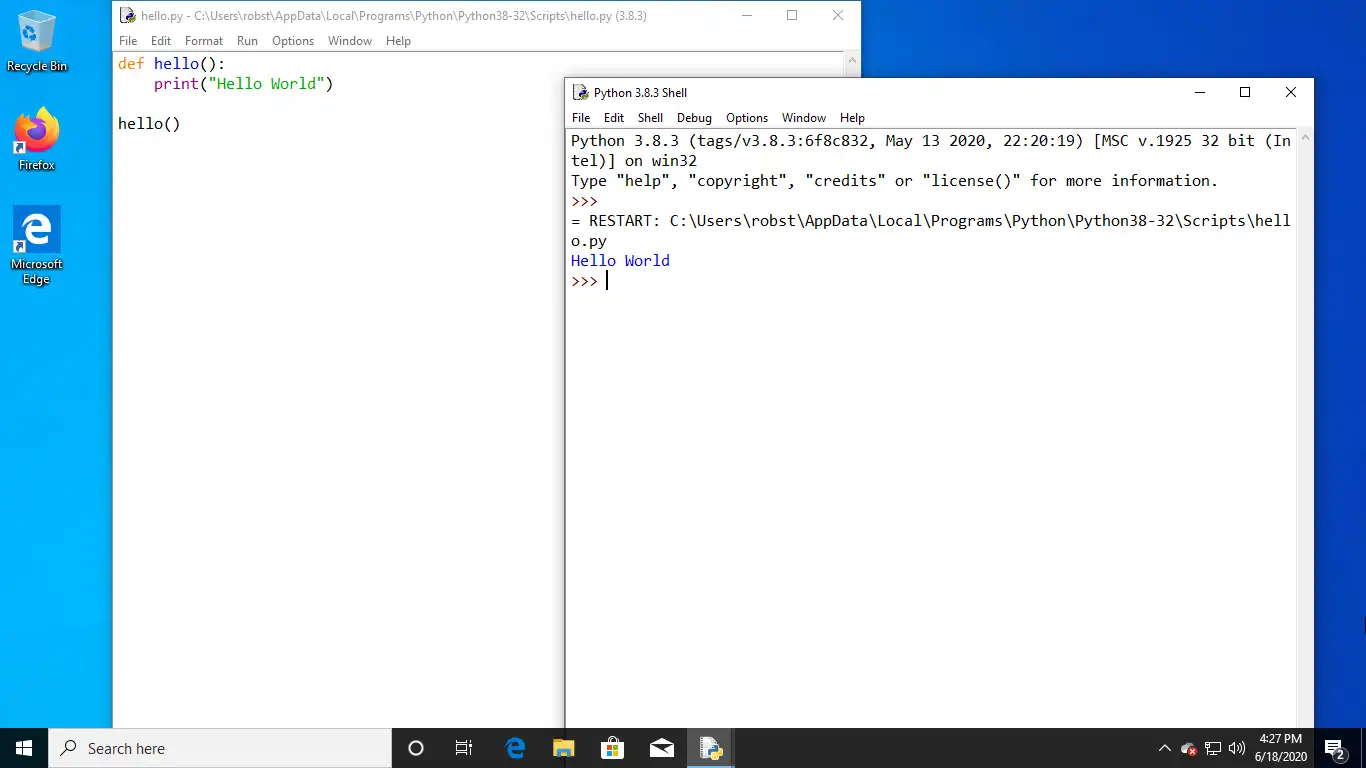
Task: Open the Mail app from the taskbar
Action: click(x=661, y=747)
